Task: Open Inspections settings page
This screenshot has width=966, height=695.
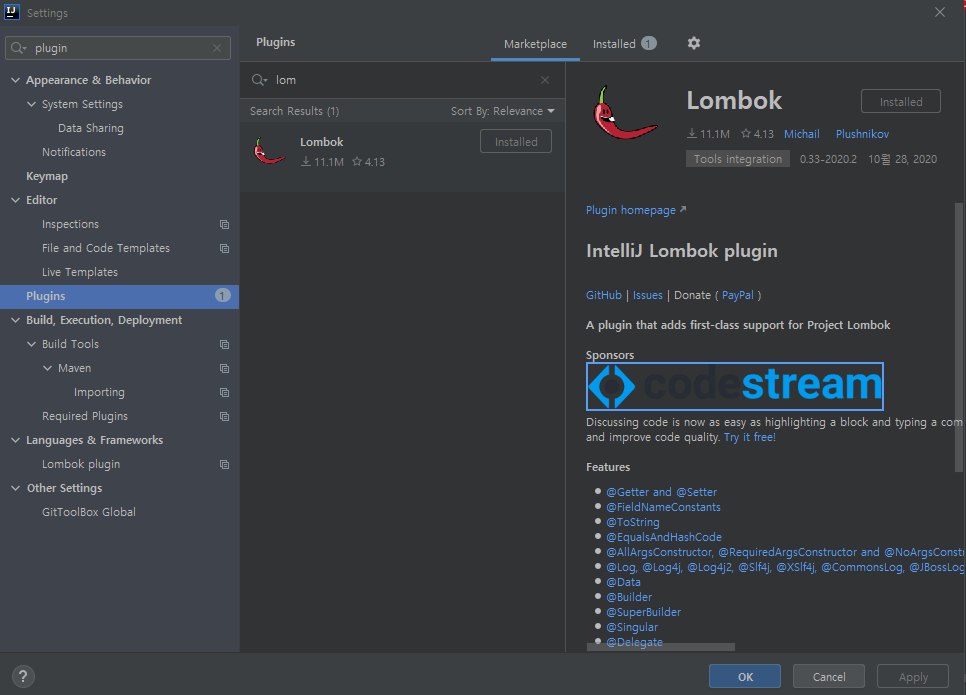Action: 70,224
